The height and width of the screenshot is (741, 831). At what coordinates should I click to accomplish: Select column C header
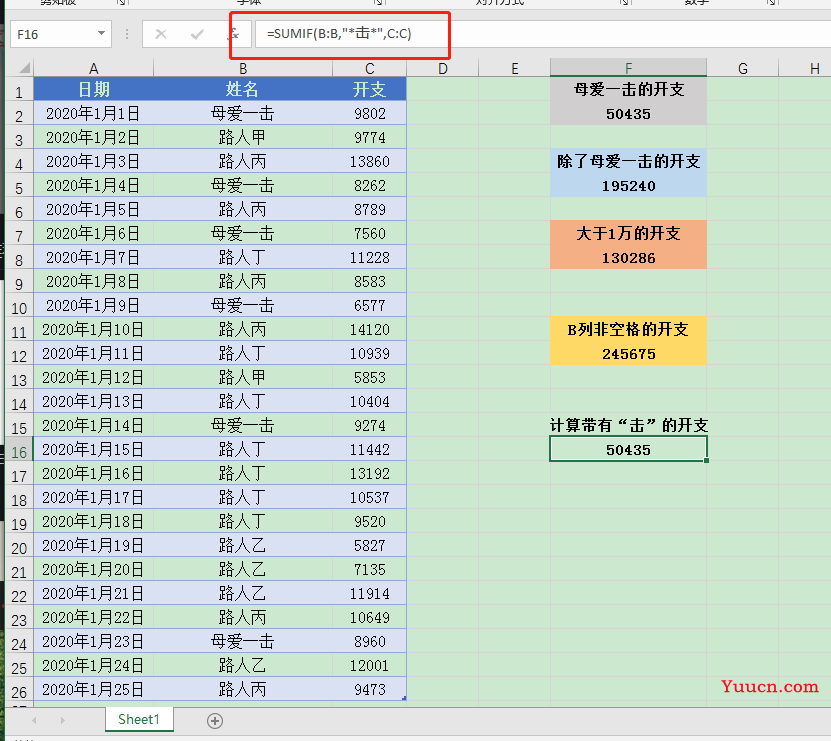[x=369, y=68]
